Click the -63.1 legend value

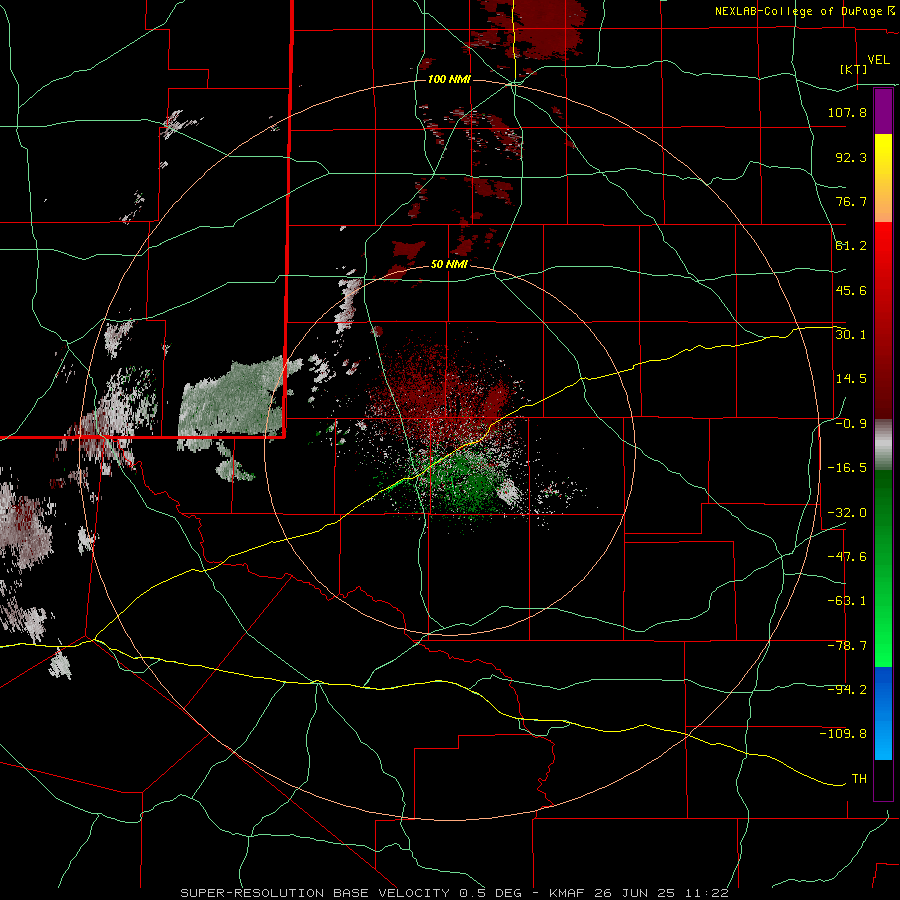click(x=847, y=601)
